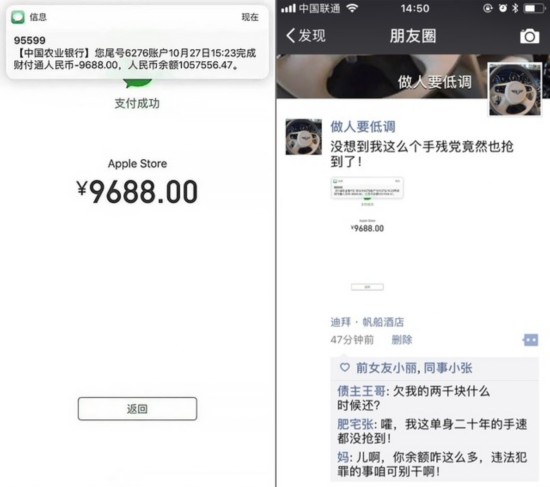Tap the steering wheel avatar beside the post
Screen dimensions: 550x487
303,136
